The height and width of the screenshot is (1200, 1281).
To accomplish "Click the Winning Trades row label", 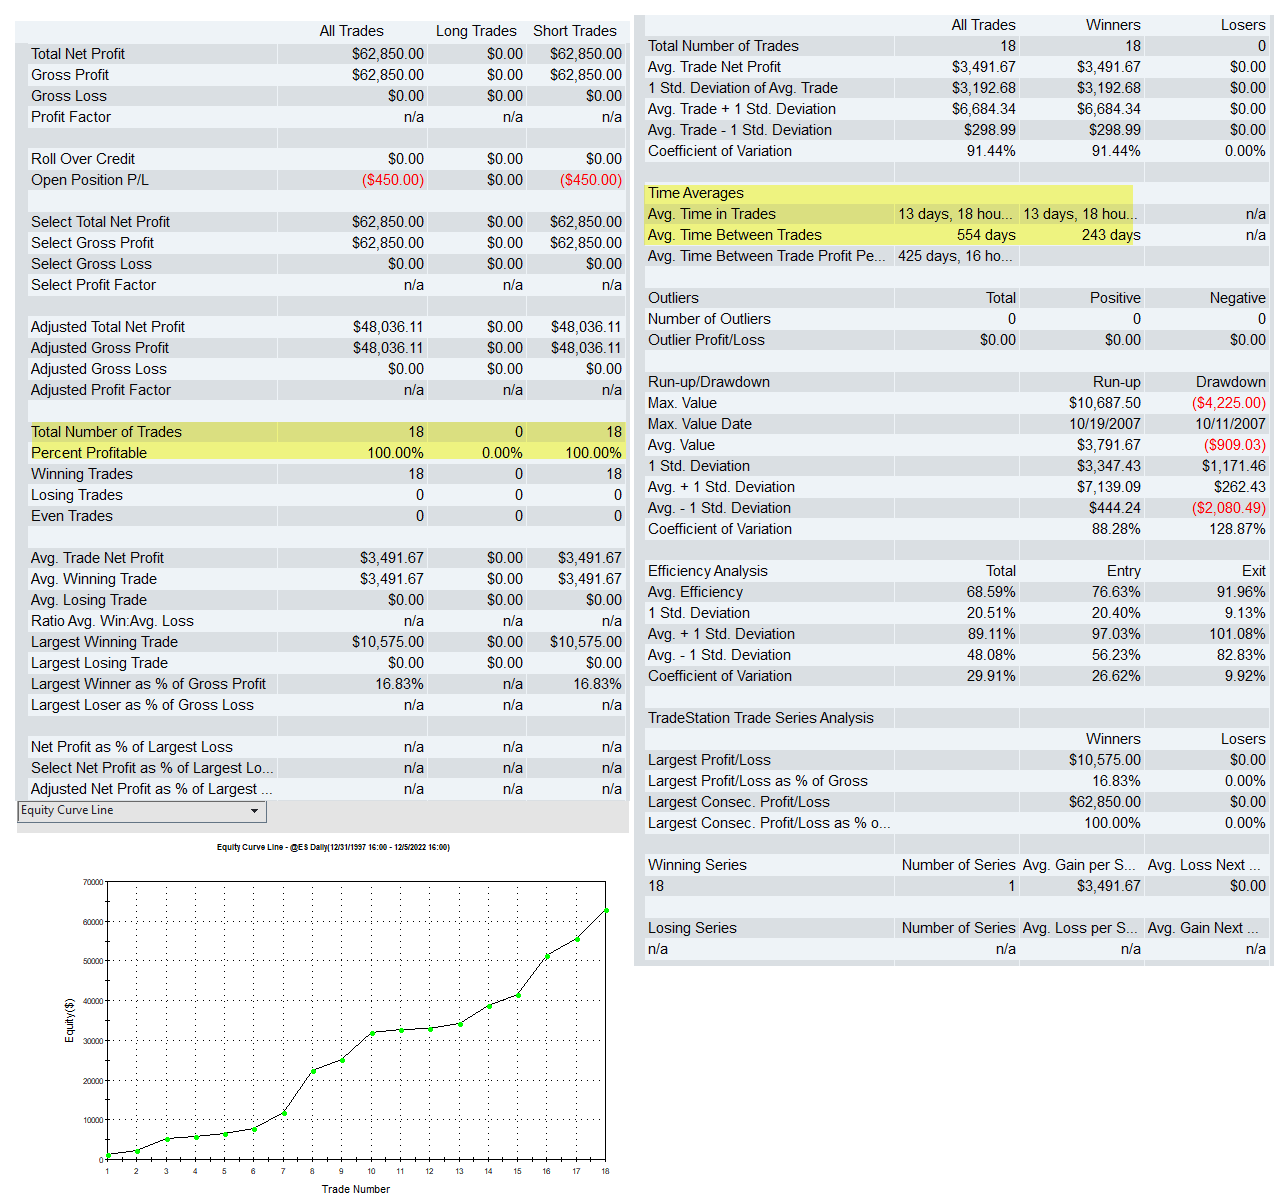I will click(82, 474).
